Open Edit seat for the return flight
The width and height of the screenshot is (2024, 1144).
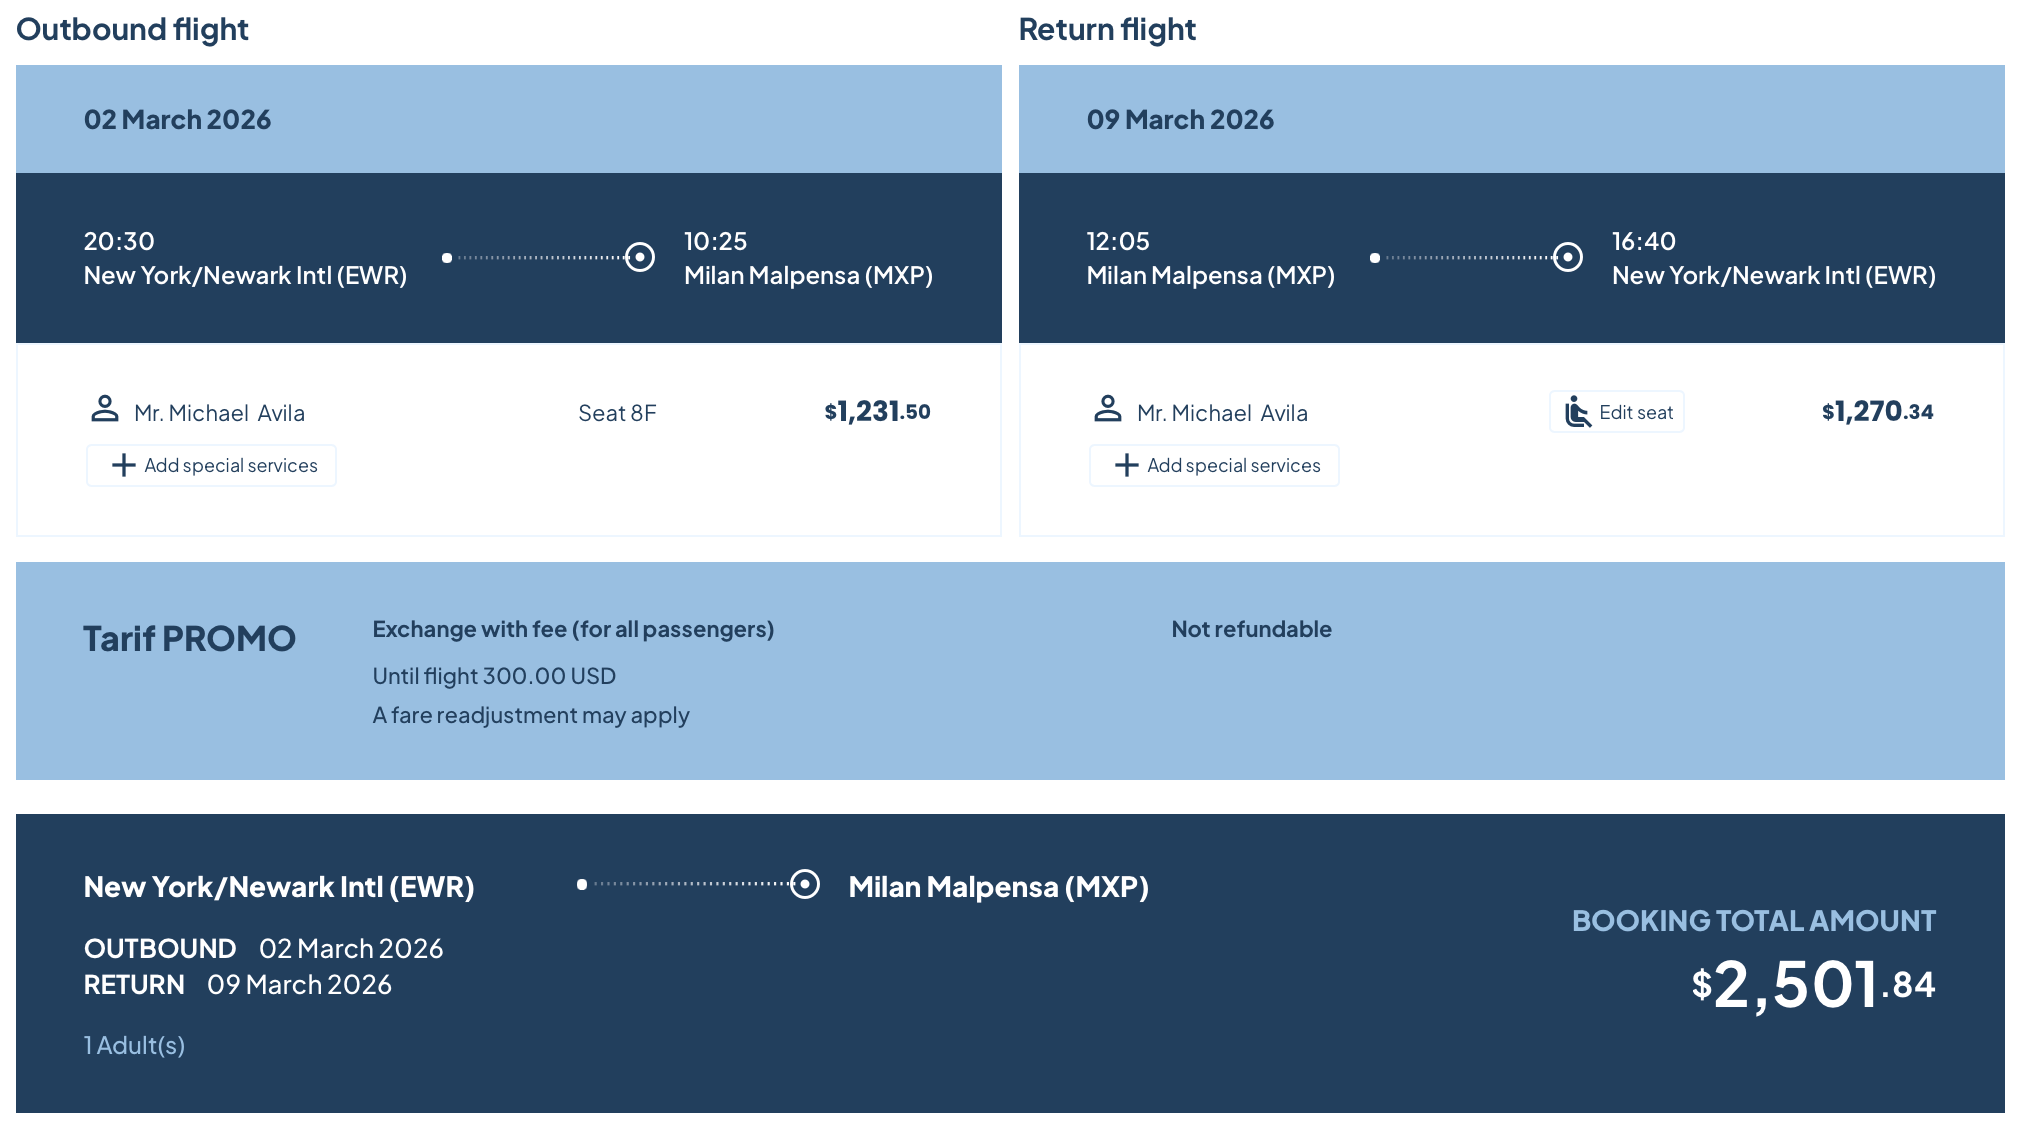coord(1617,412)
